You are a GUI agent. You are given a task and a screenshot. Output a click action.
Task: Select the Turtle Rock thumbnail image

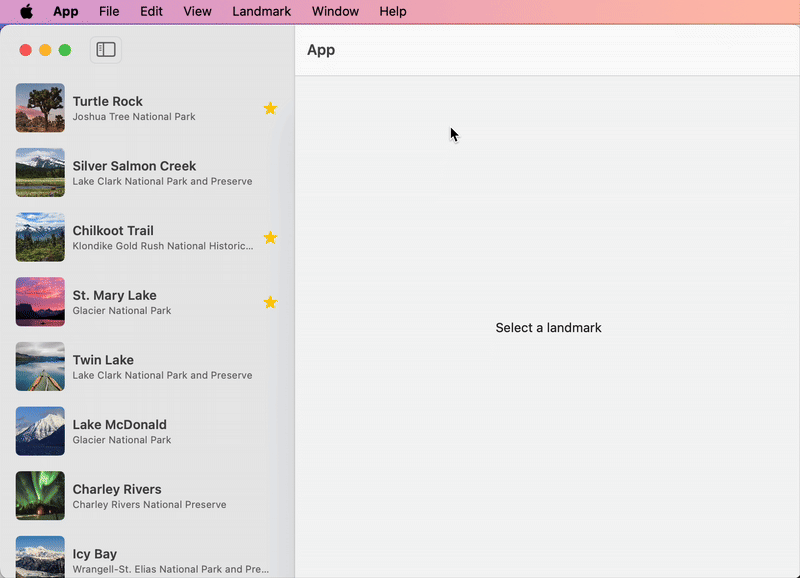click(40, 108)
